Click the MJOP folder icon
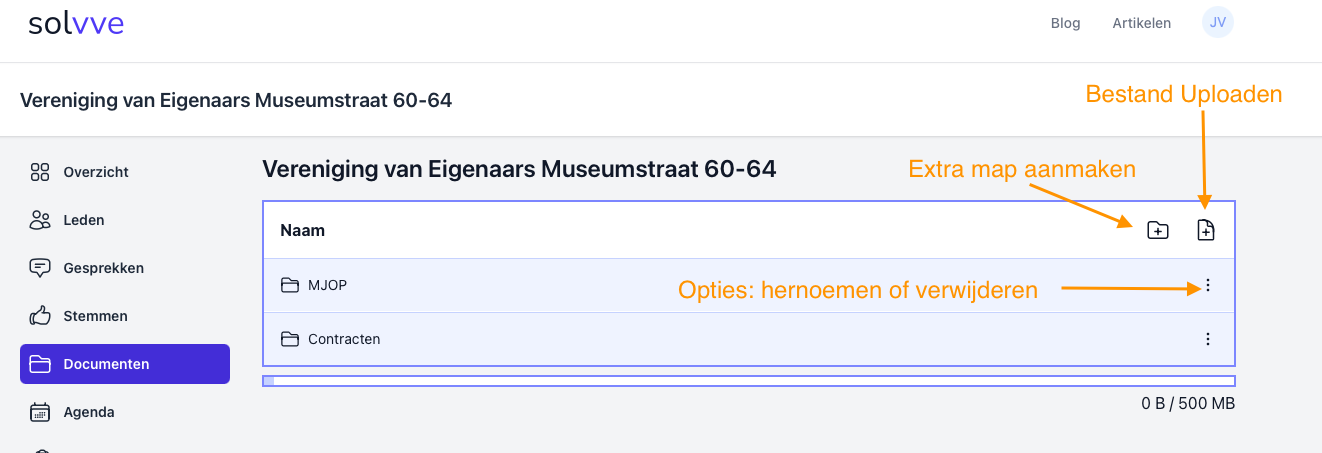The height and width of the screenshot is (453, 1322). [290, 286]
